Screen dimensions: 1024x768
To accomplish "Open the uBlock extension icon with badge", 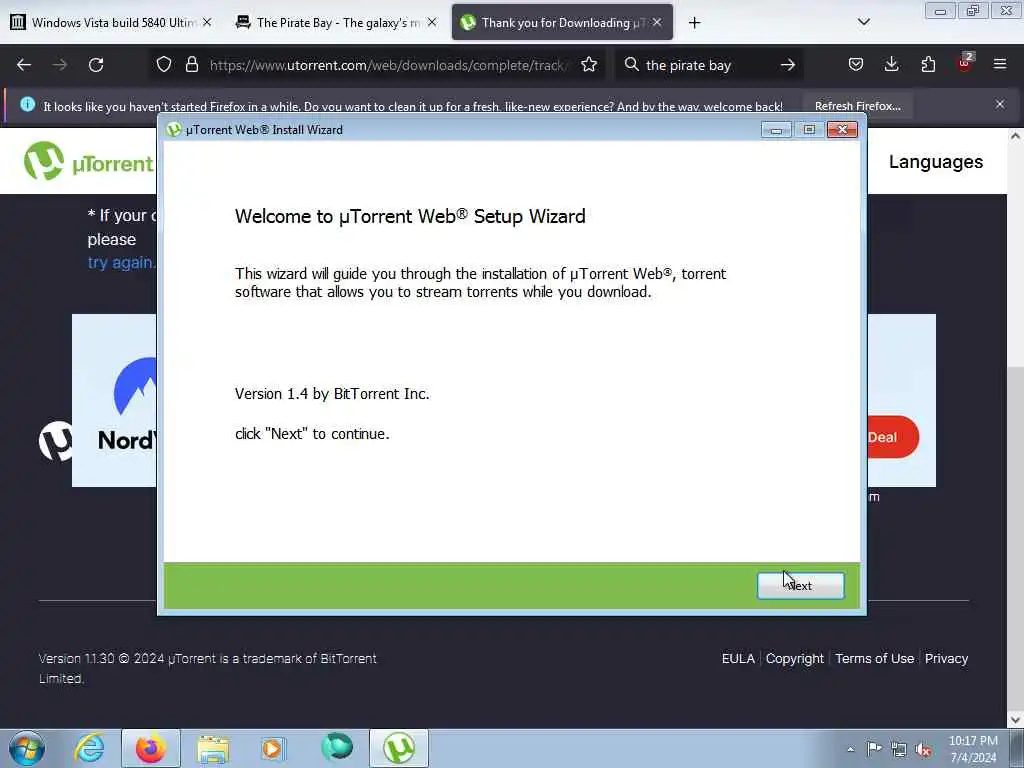I will pos(965,63).
